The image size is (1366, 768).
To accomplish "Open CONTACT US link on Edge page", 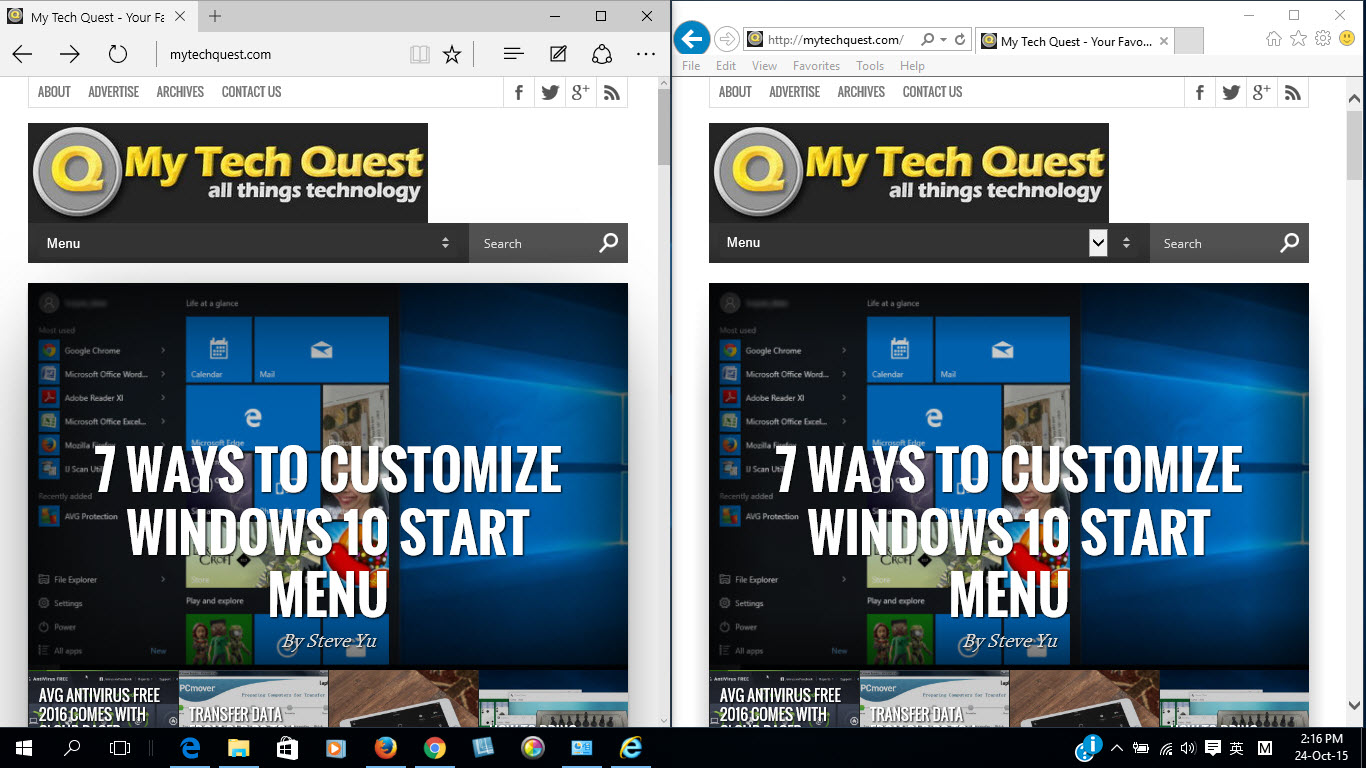I will pyautogui.click(x=251, y=92).
